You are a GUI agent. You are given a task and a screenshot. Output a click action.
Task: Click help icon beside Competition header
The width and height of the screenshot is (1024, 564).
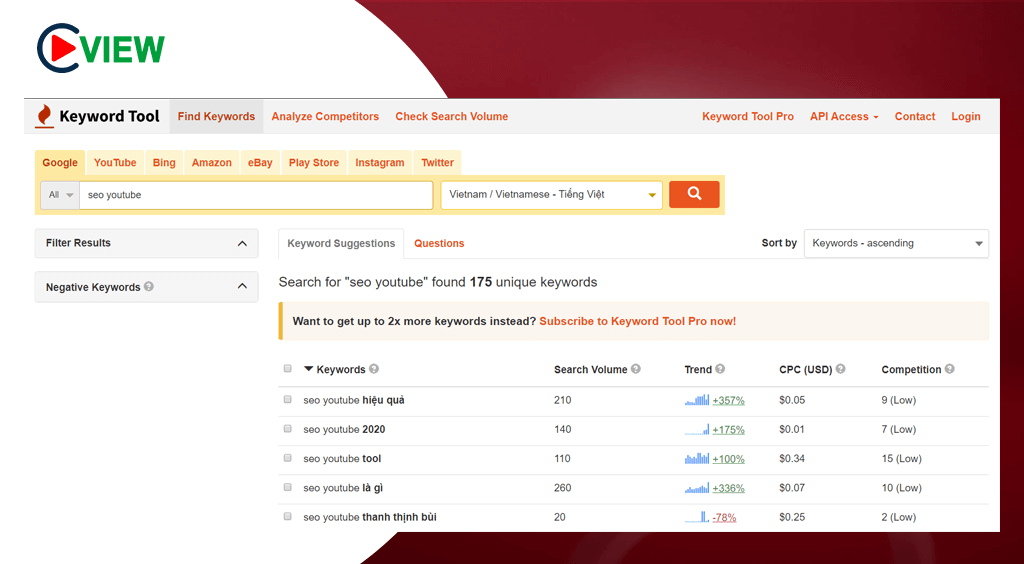coord(950,369)
